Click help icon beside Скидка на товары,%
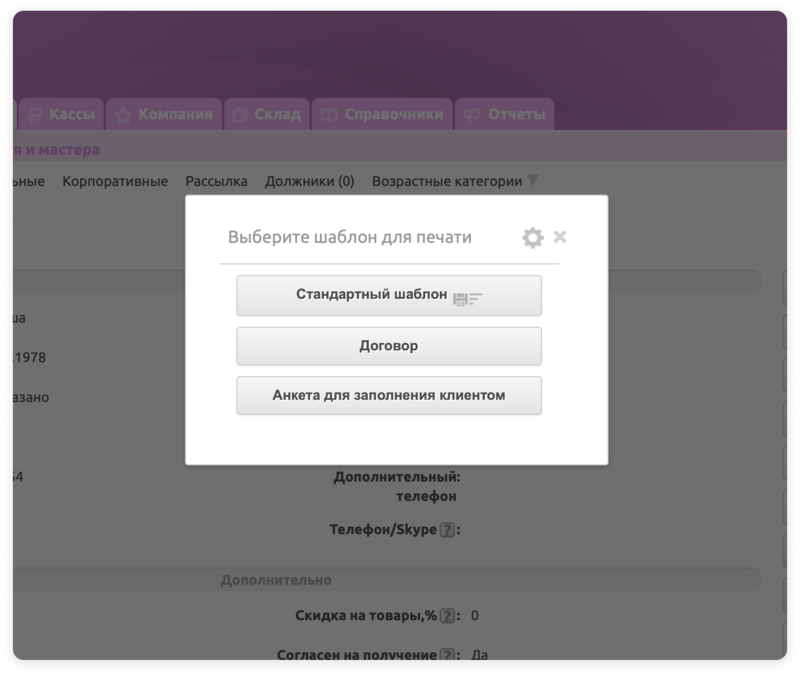The width and height of the screenshot is (800, 675). [x=447, y=616]
